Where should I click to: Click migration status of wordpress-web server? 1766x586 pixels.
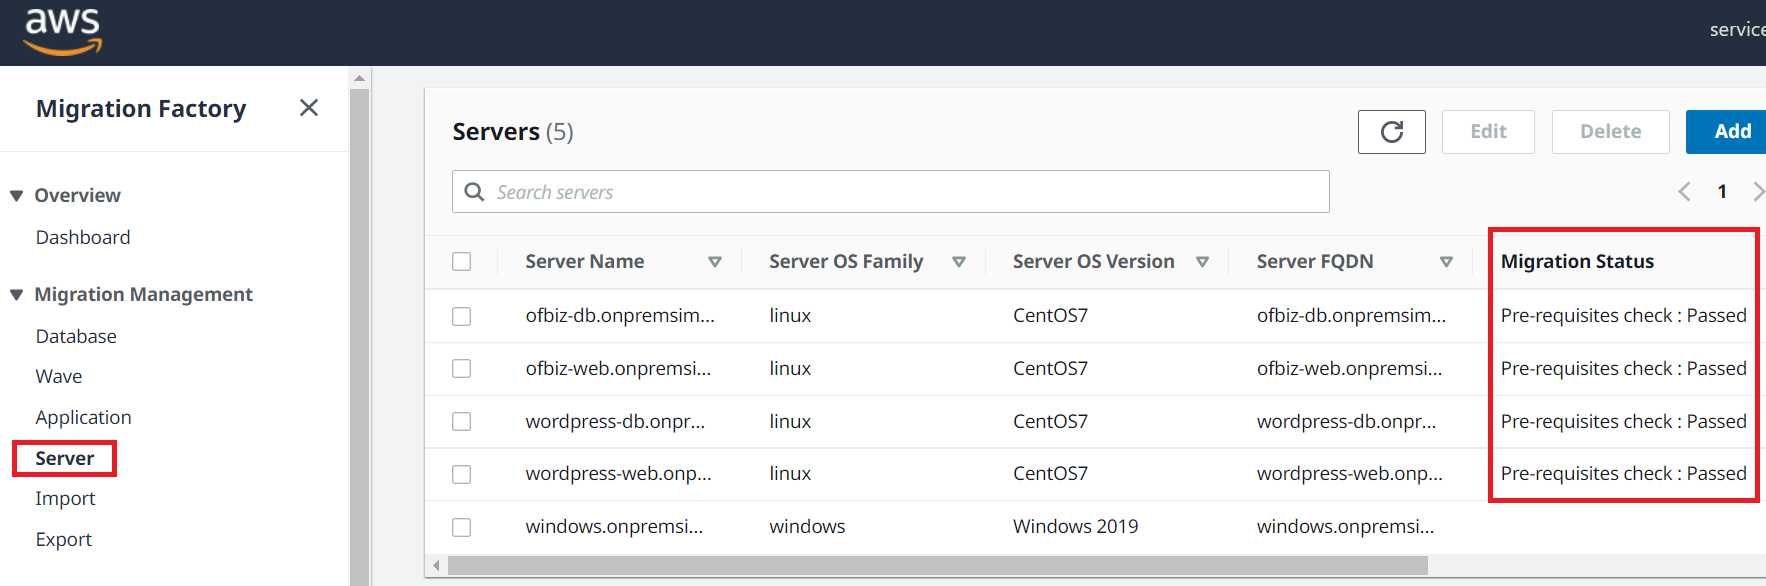1624,474
